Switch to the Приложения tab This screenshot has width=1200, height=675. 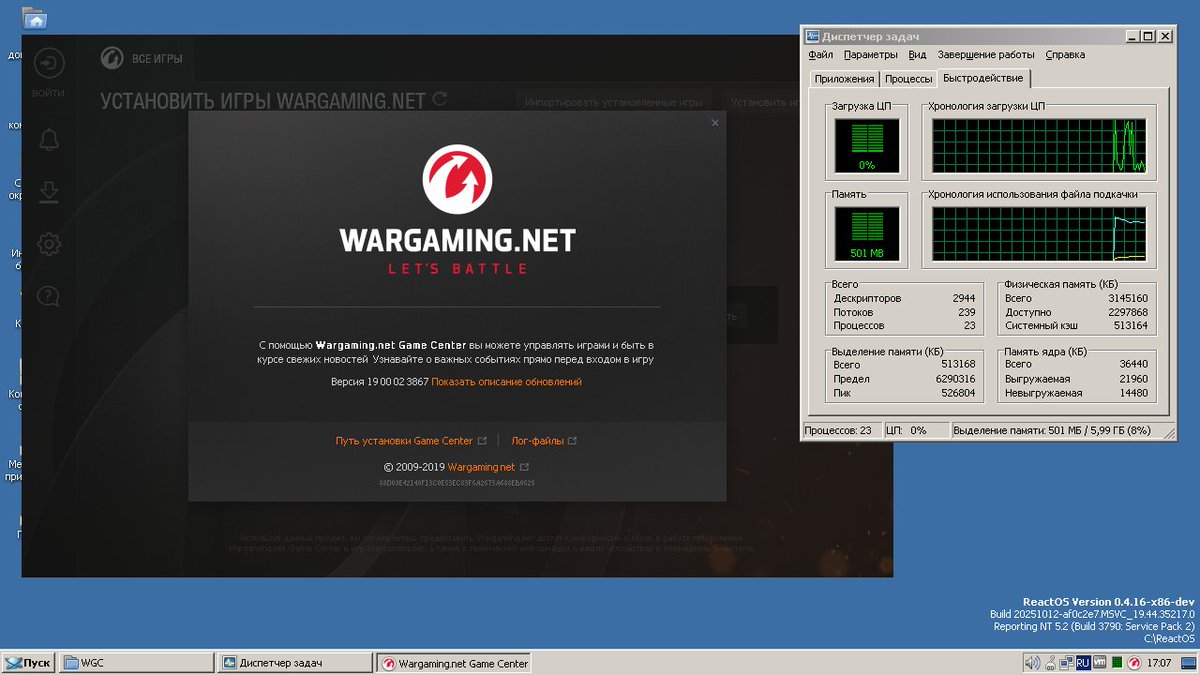tap(844, 79)
